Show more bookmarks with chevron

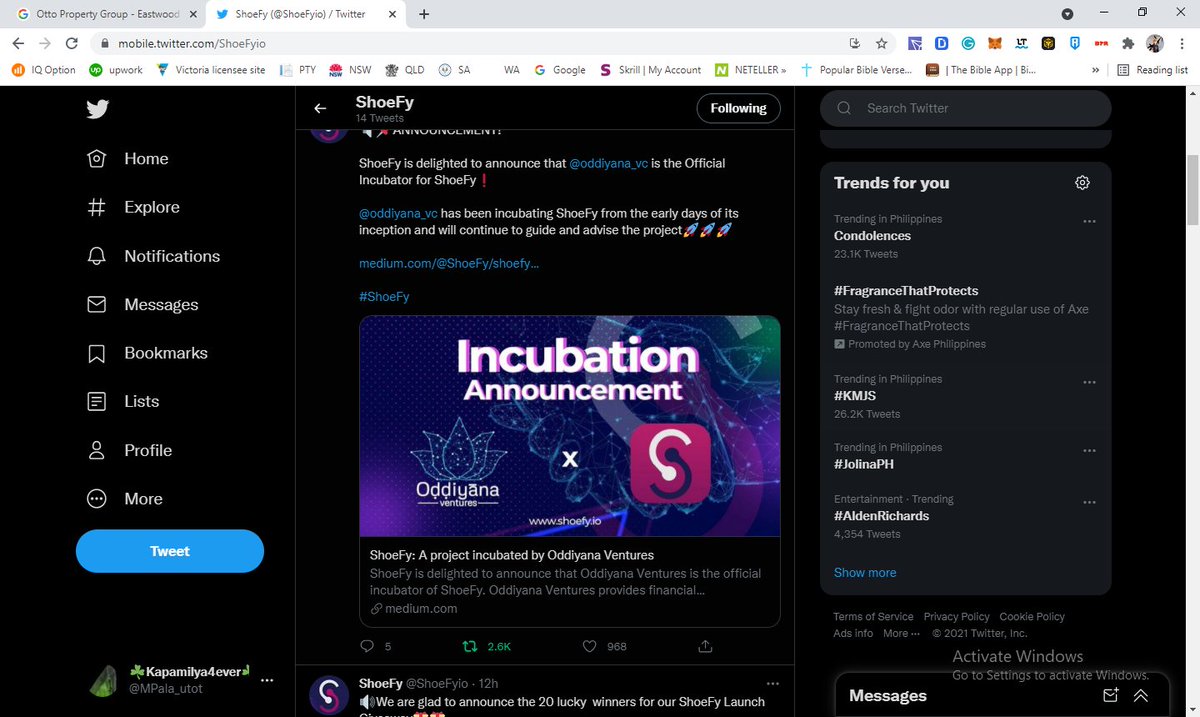[x=1095, y=70]
